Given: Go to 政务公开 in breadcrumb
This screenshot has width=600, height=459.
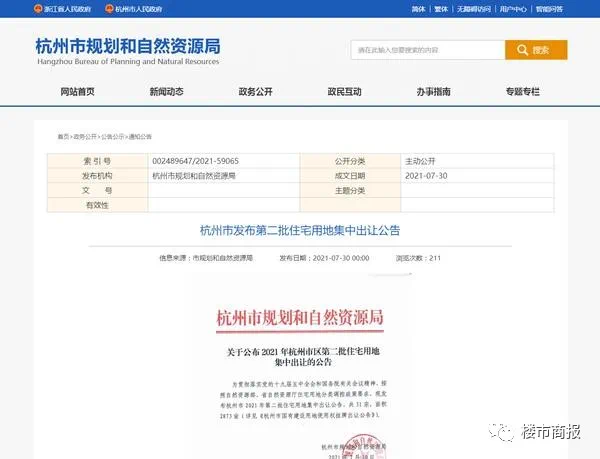Looking at the screenshot, I should [85, 137].
